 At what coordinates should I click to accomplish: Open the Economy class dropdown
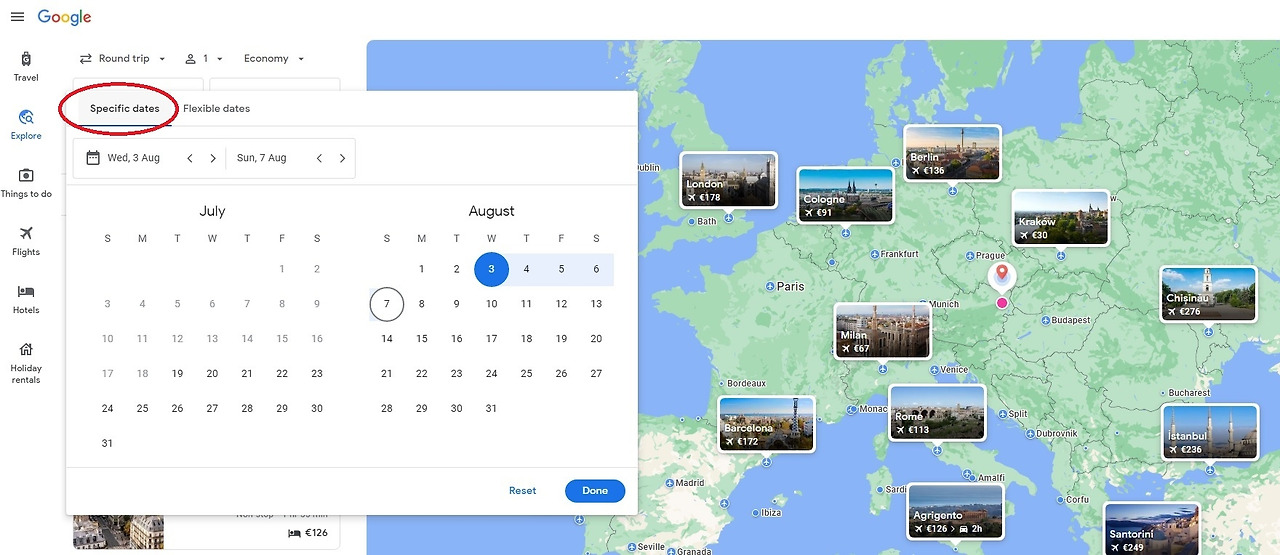point(274,59)
